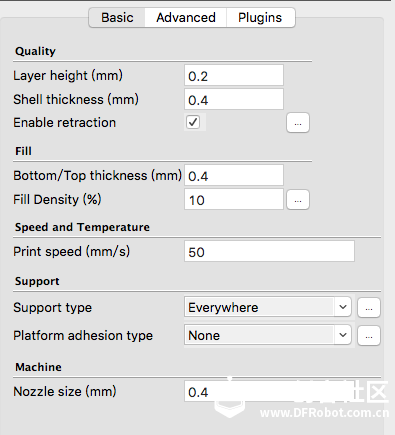Click the Machine section heading
The image size is (395, 435).
38,367
